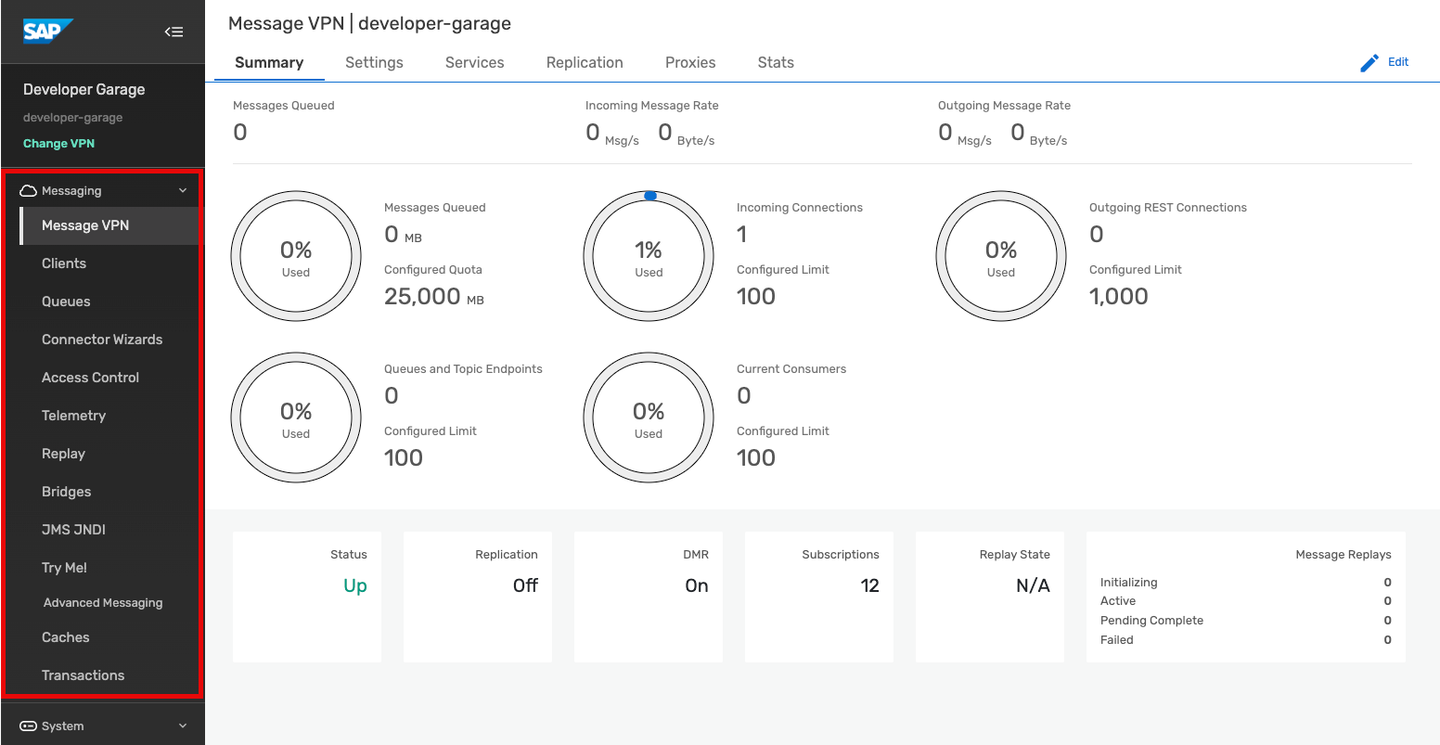This screenshot has height=745, width=1440.
Task: Click the Messages Queued usage gauge
Action: pyautogui.click(x=296, y=257)
